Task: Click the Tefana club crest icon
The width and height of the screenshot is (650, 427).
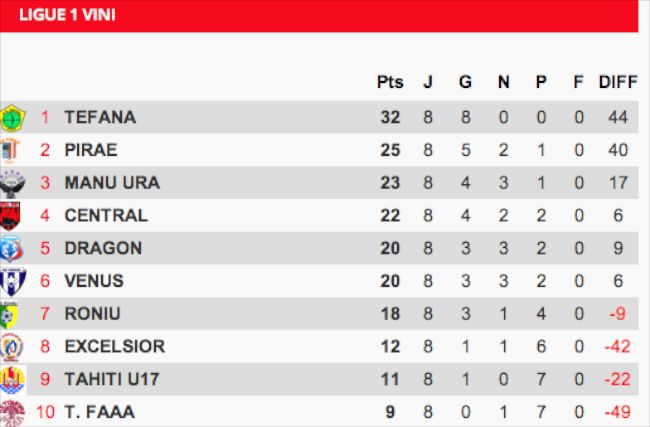Action: 12,118
